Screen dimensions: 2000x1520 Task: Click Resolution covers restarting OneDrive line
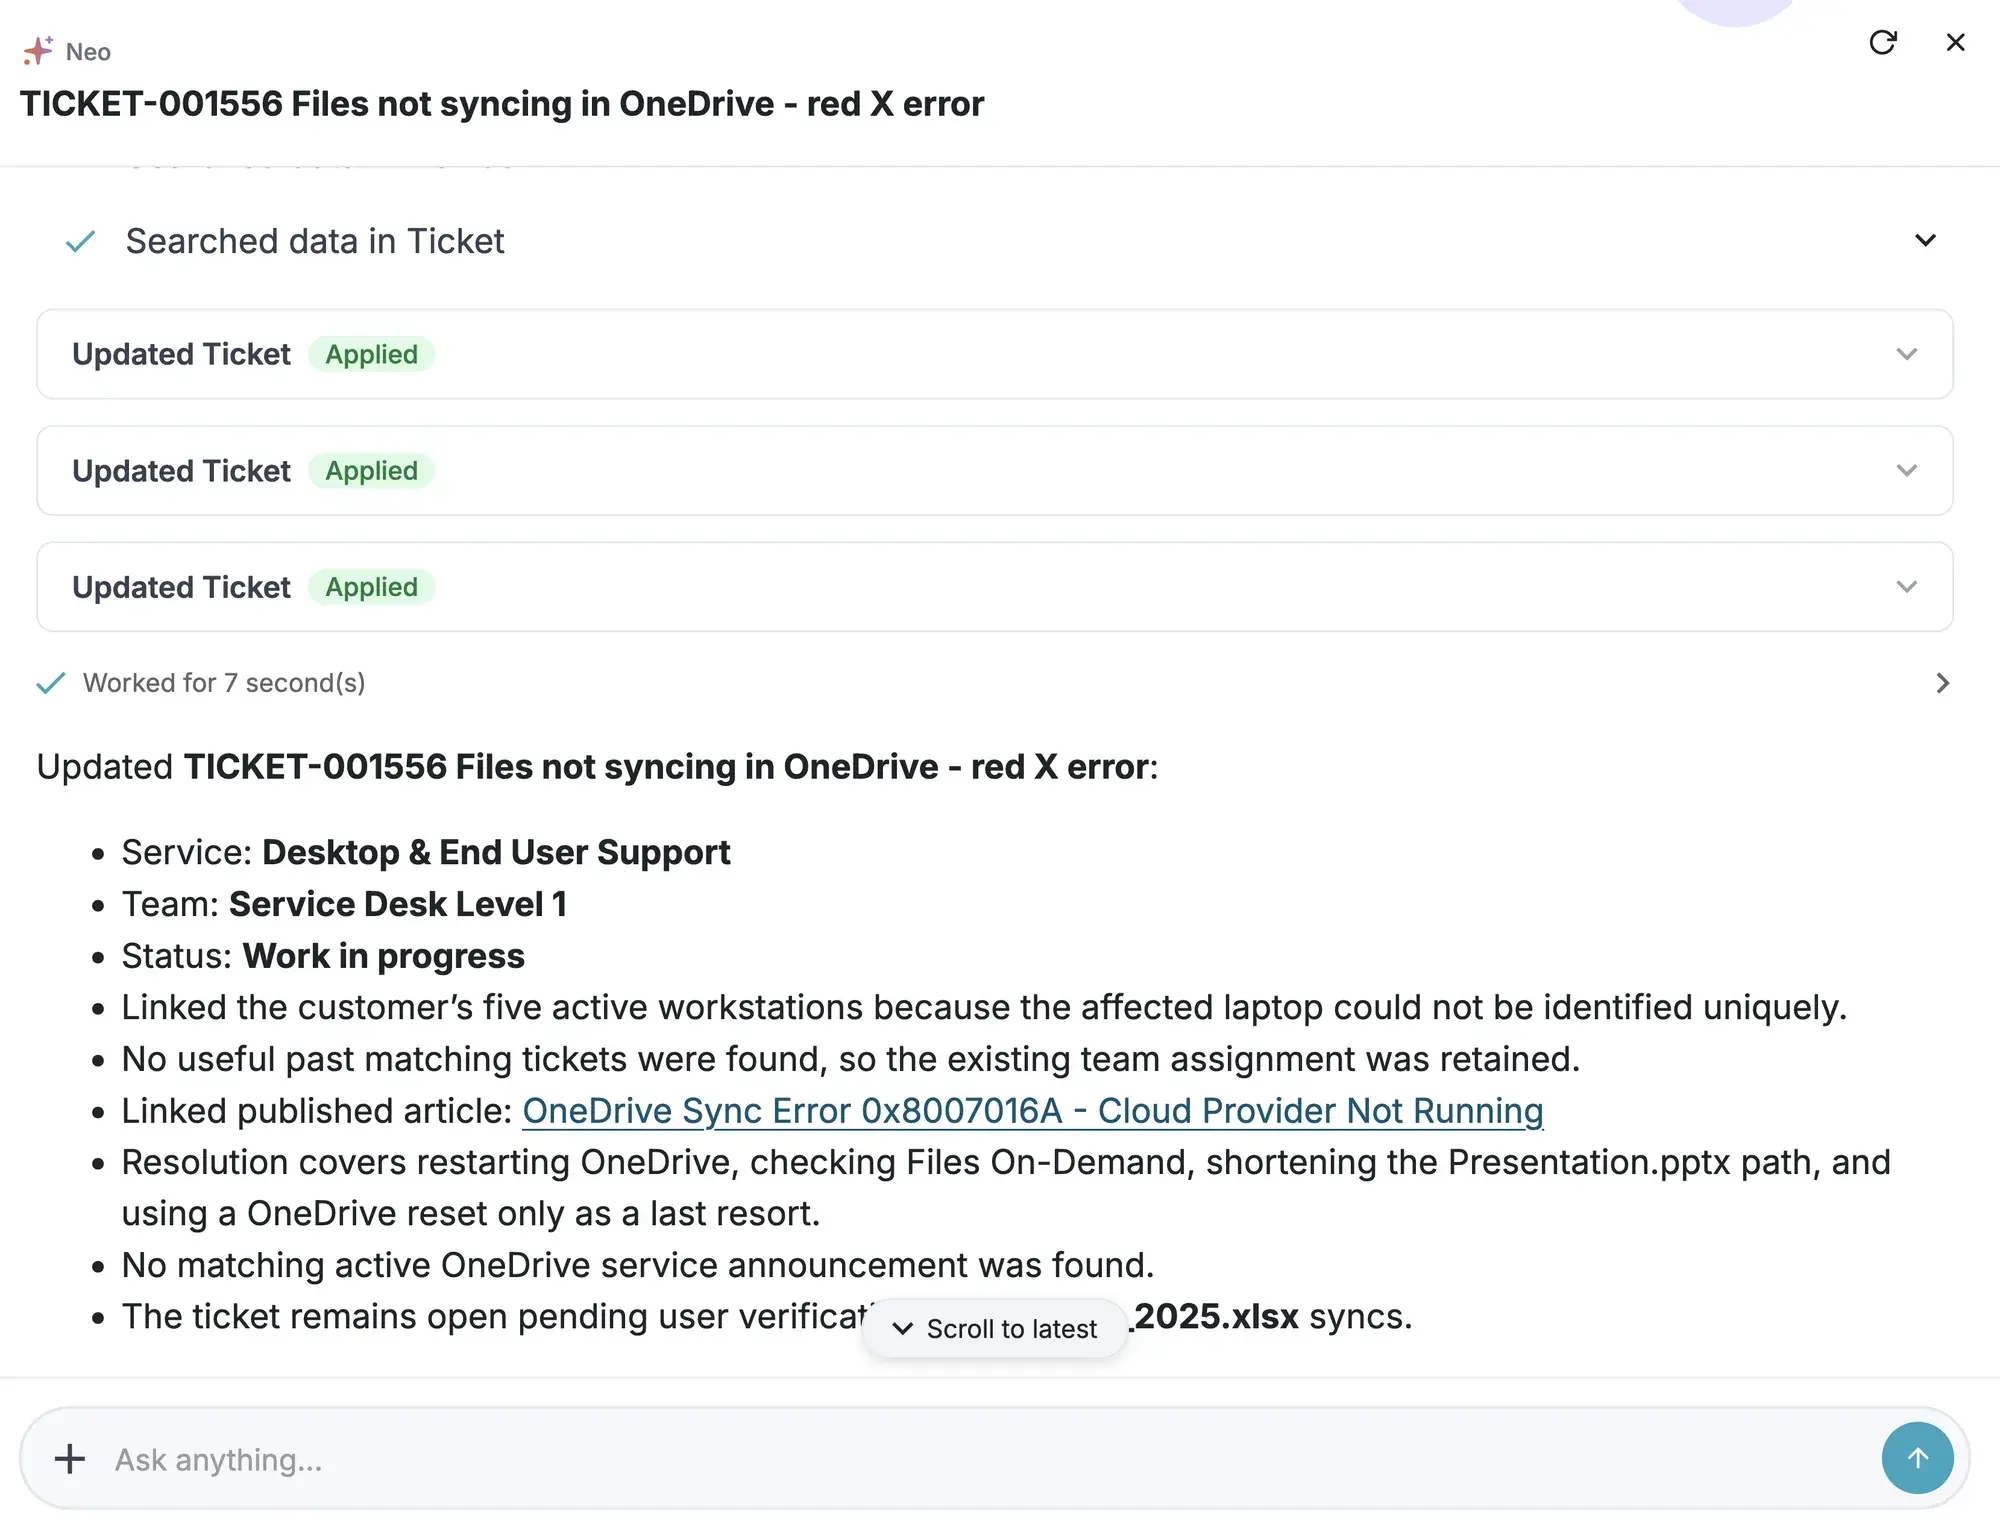tap(1006, 1188)
